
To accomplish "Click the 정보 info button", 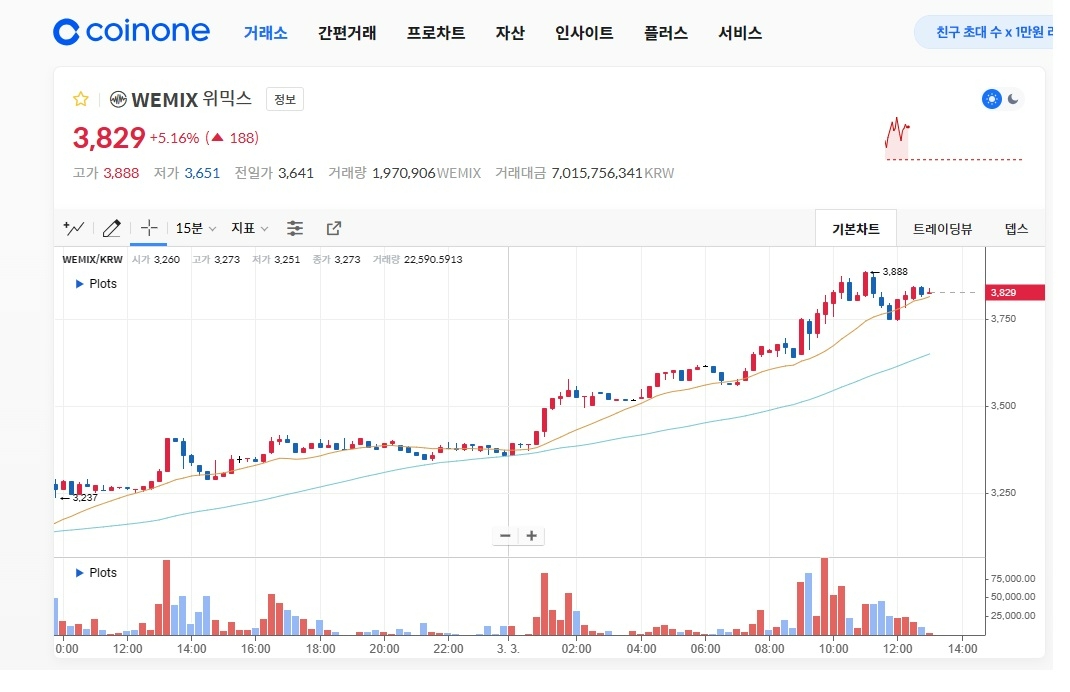I will [x=285, y=100].
